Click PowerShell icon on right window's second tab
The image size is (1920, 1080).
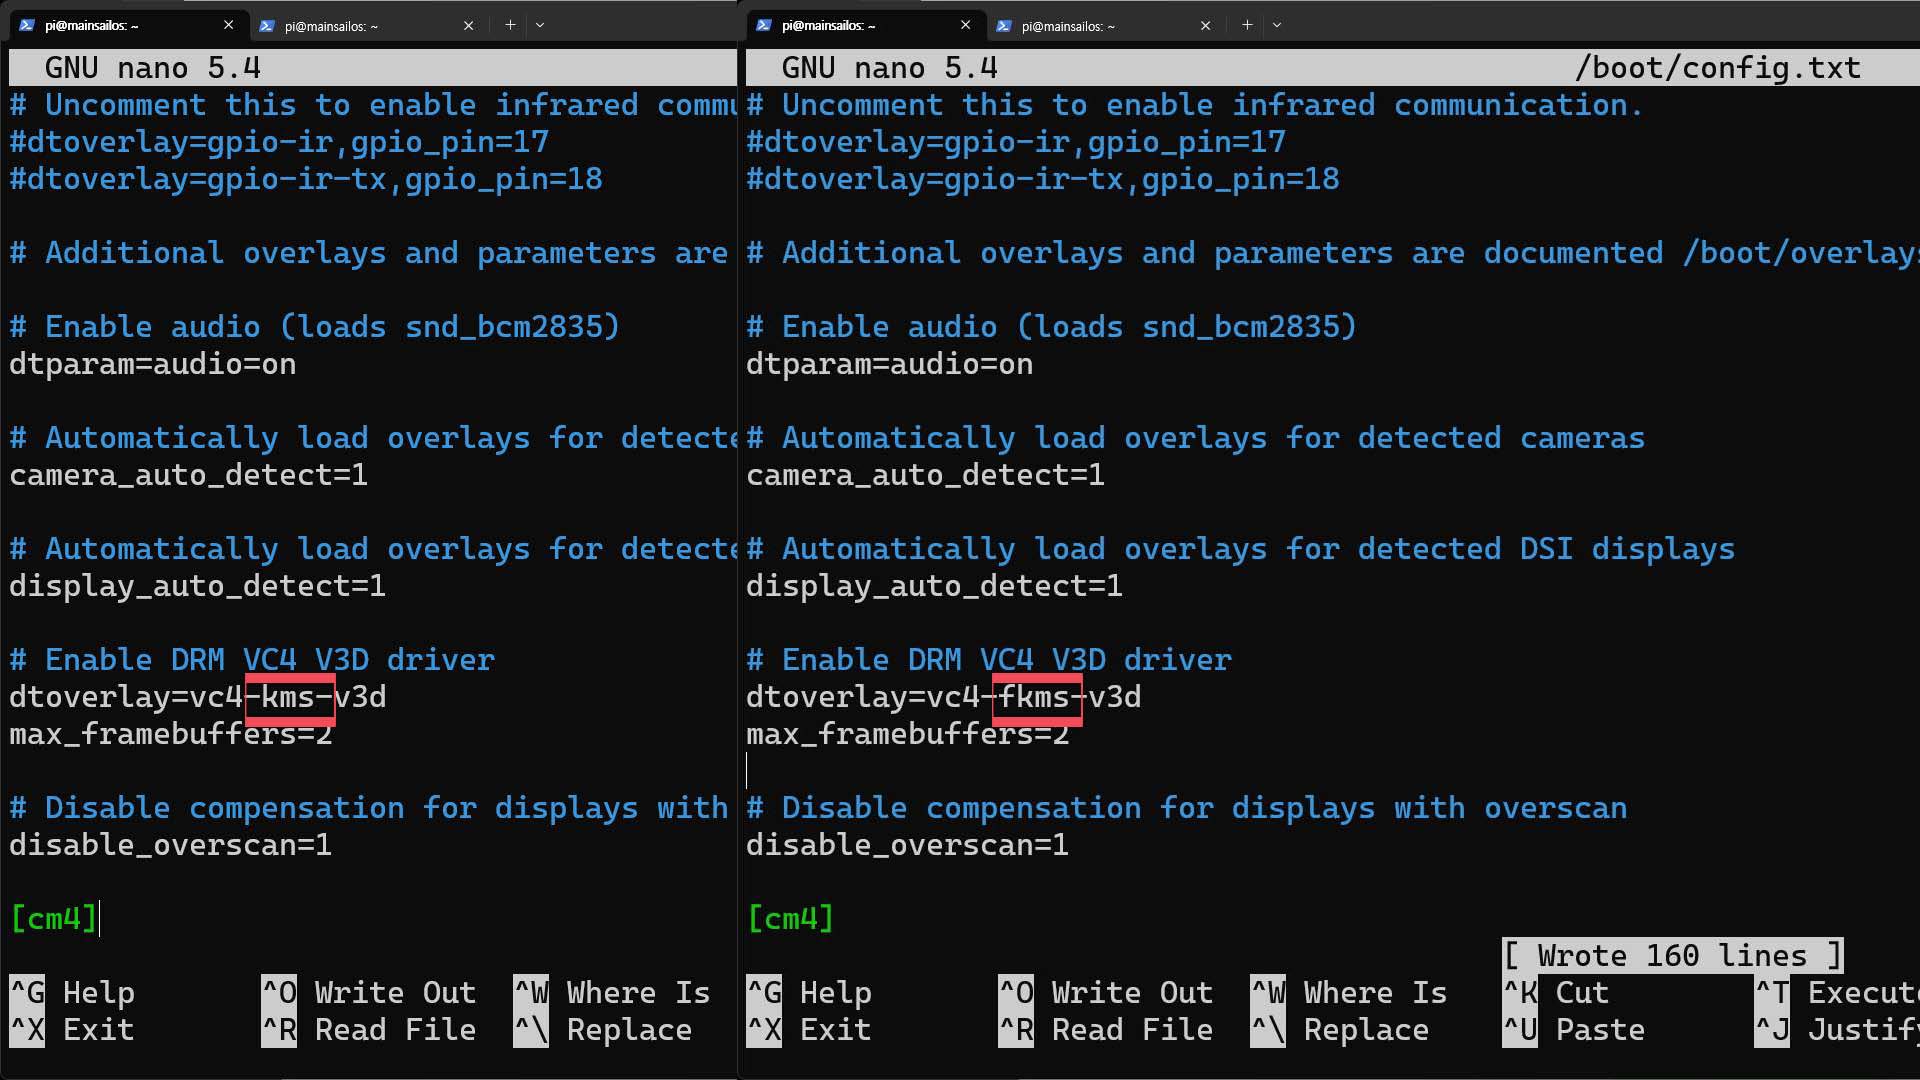tap(1003, 26)
